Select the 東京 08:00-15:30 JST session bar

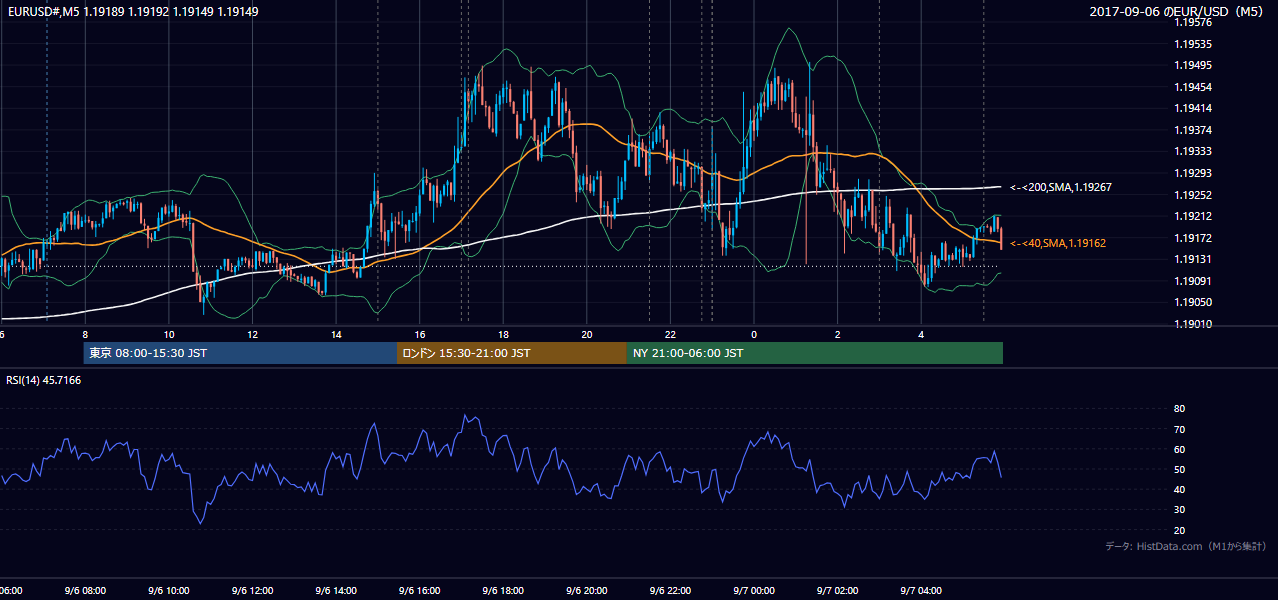(x=240, y=353)
